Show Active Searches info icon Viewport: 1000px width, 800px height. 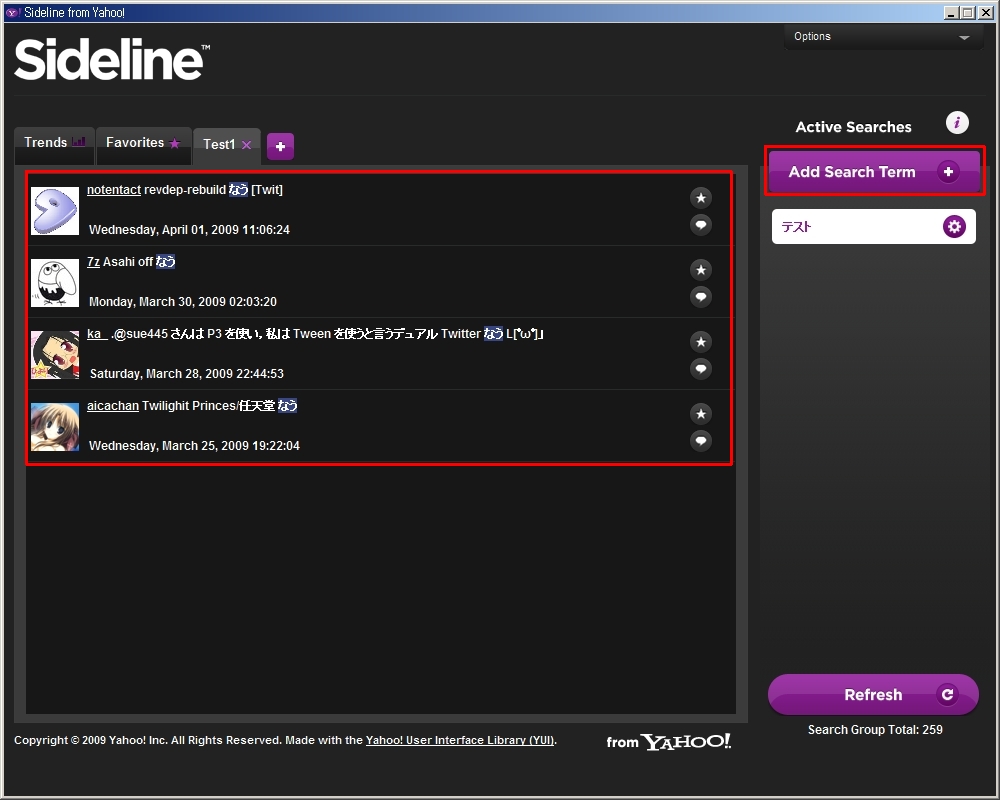957,122
